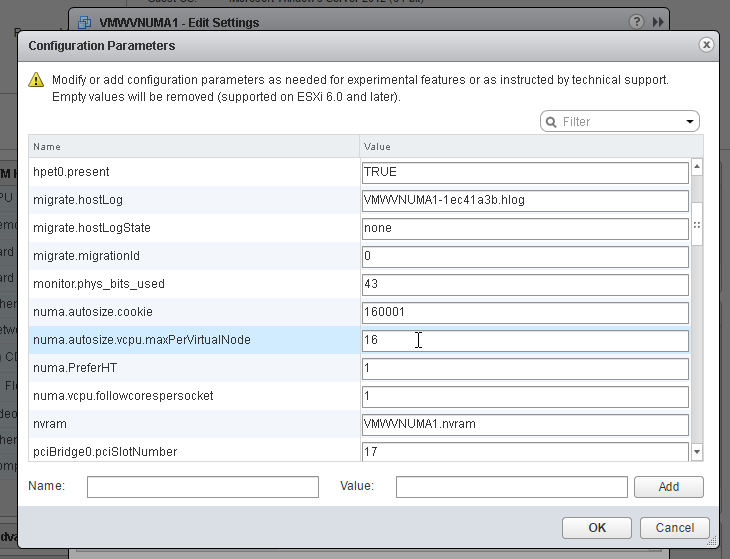Open help via question mark icon
This screenshot has width=730, height=559.
click(637, 22)
